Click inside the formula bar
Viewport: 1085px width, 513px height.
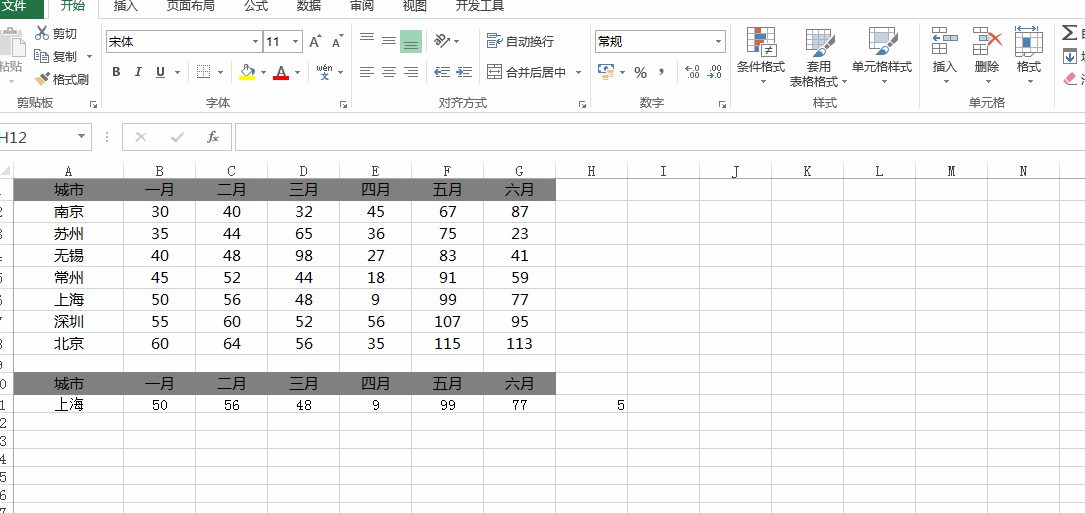coord(660,137)
